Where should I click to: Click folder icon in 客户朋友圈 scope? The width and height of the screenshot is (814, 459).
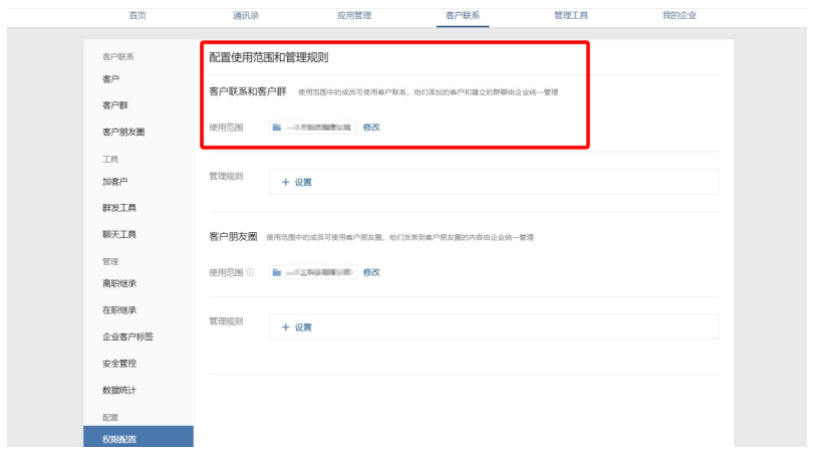click(x=277, y=272)
